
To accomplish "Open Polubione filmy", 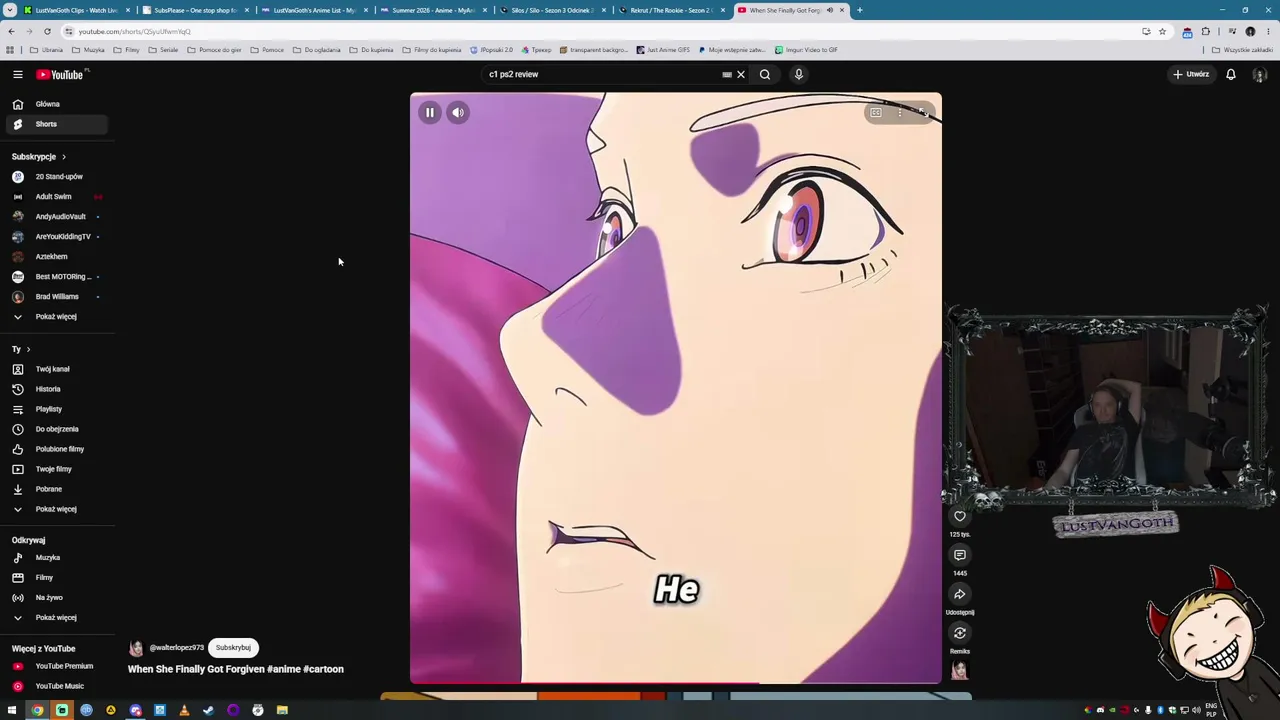I will 56,449.
